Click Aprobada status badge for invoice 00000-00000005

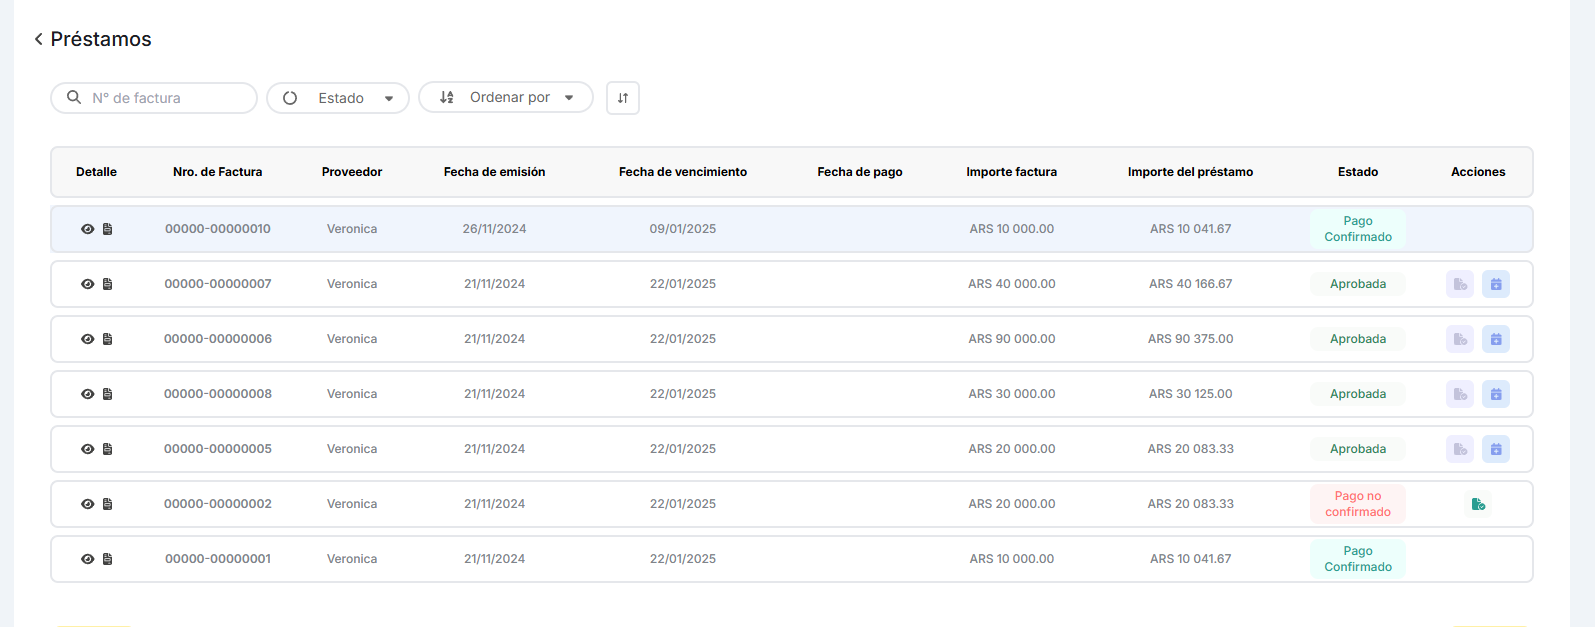pos(1357,449)
